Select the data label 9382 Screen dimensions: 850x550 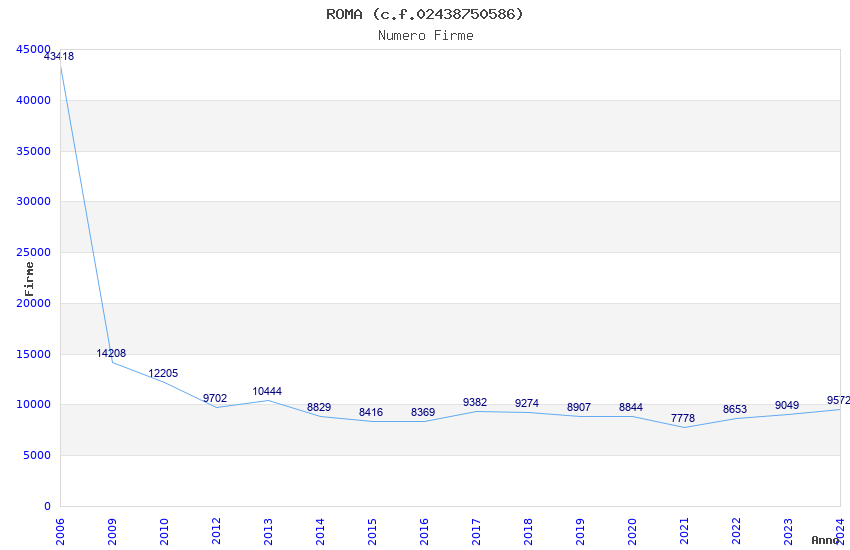475,402
